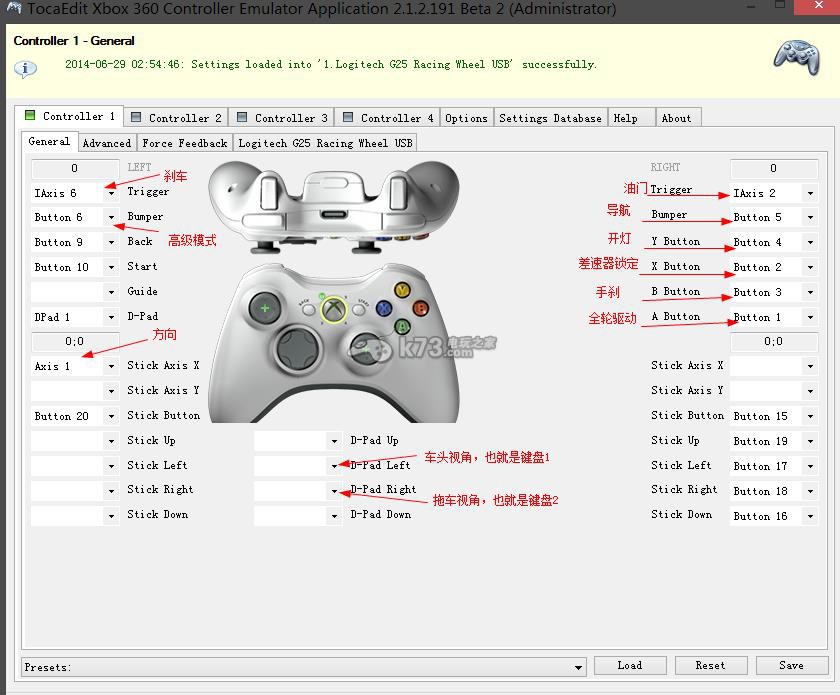Click yellow Y button on the controller image
This screenshot has height=695, width=840.
402,290
